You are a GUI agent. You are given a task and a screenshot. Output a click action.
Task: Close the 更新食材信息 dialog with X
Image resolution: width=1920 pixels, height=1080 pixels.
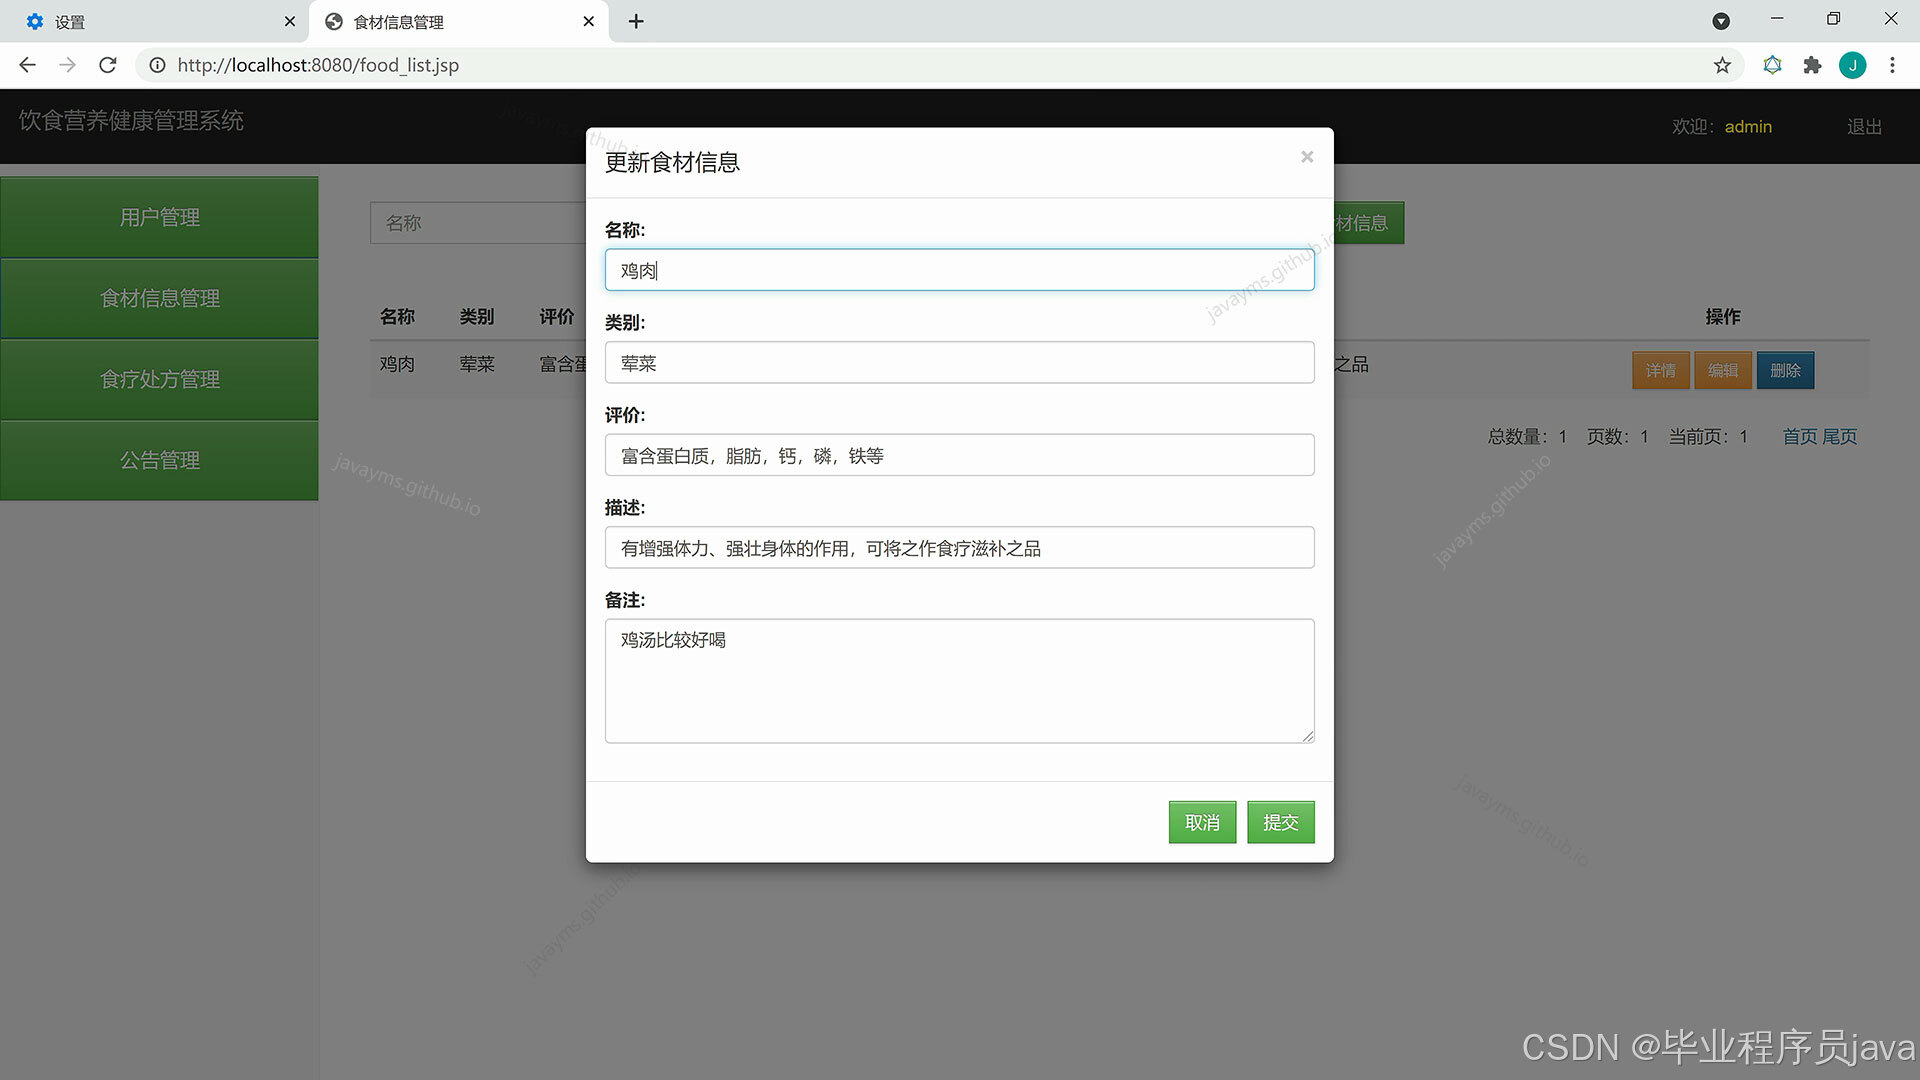(1306, 157)
